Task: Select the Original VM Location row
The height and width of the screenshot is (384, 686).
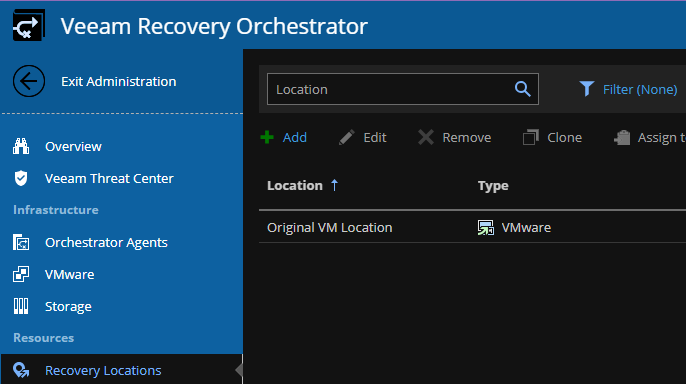Action: (x=472, y=227)
